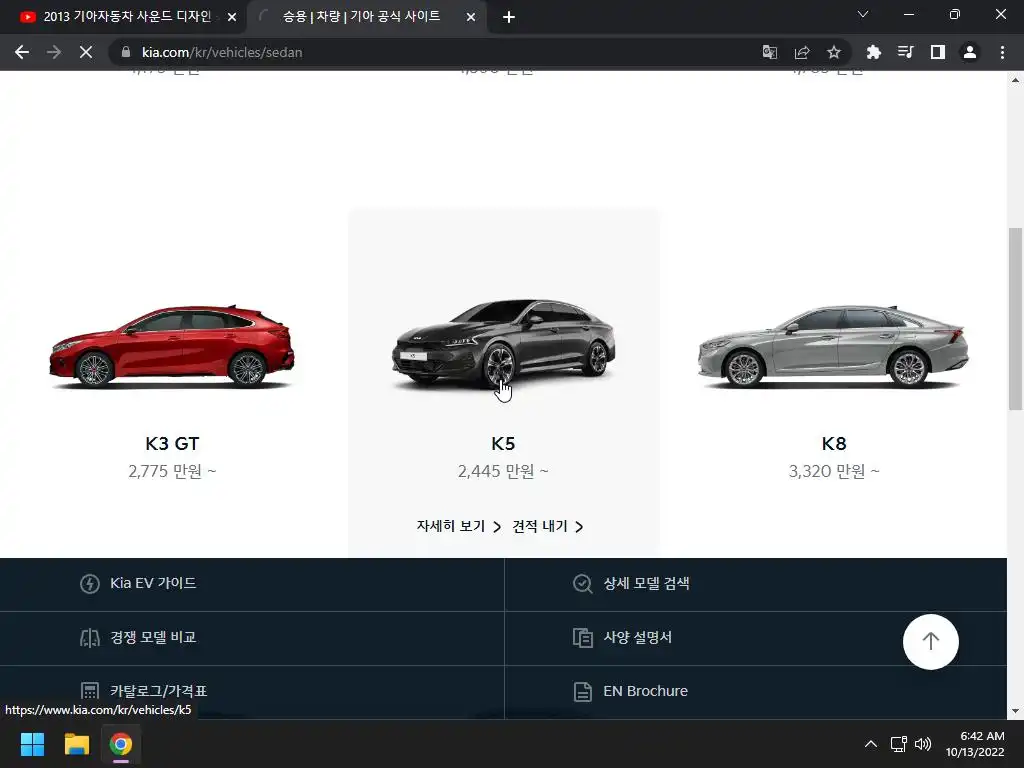
Task: Open the Extensions puzzle icon
Action: pos(873,52)
